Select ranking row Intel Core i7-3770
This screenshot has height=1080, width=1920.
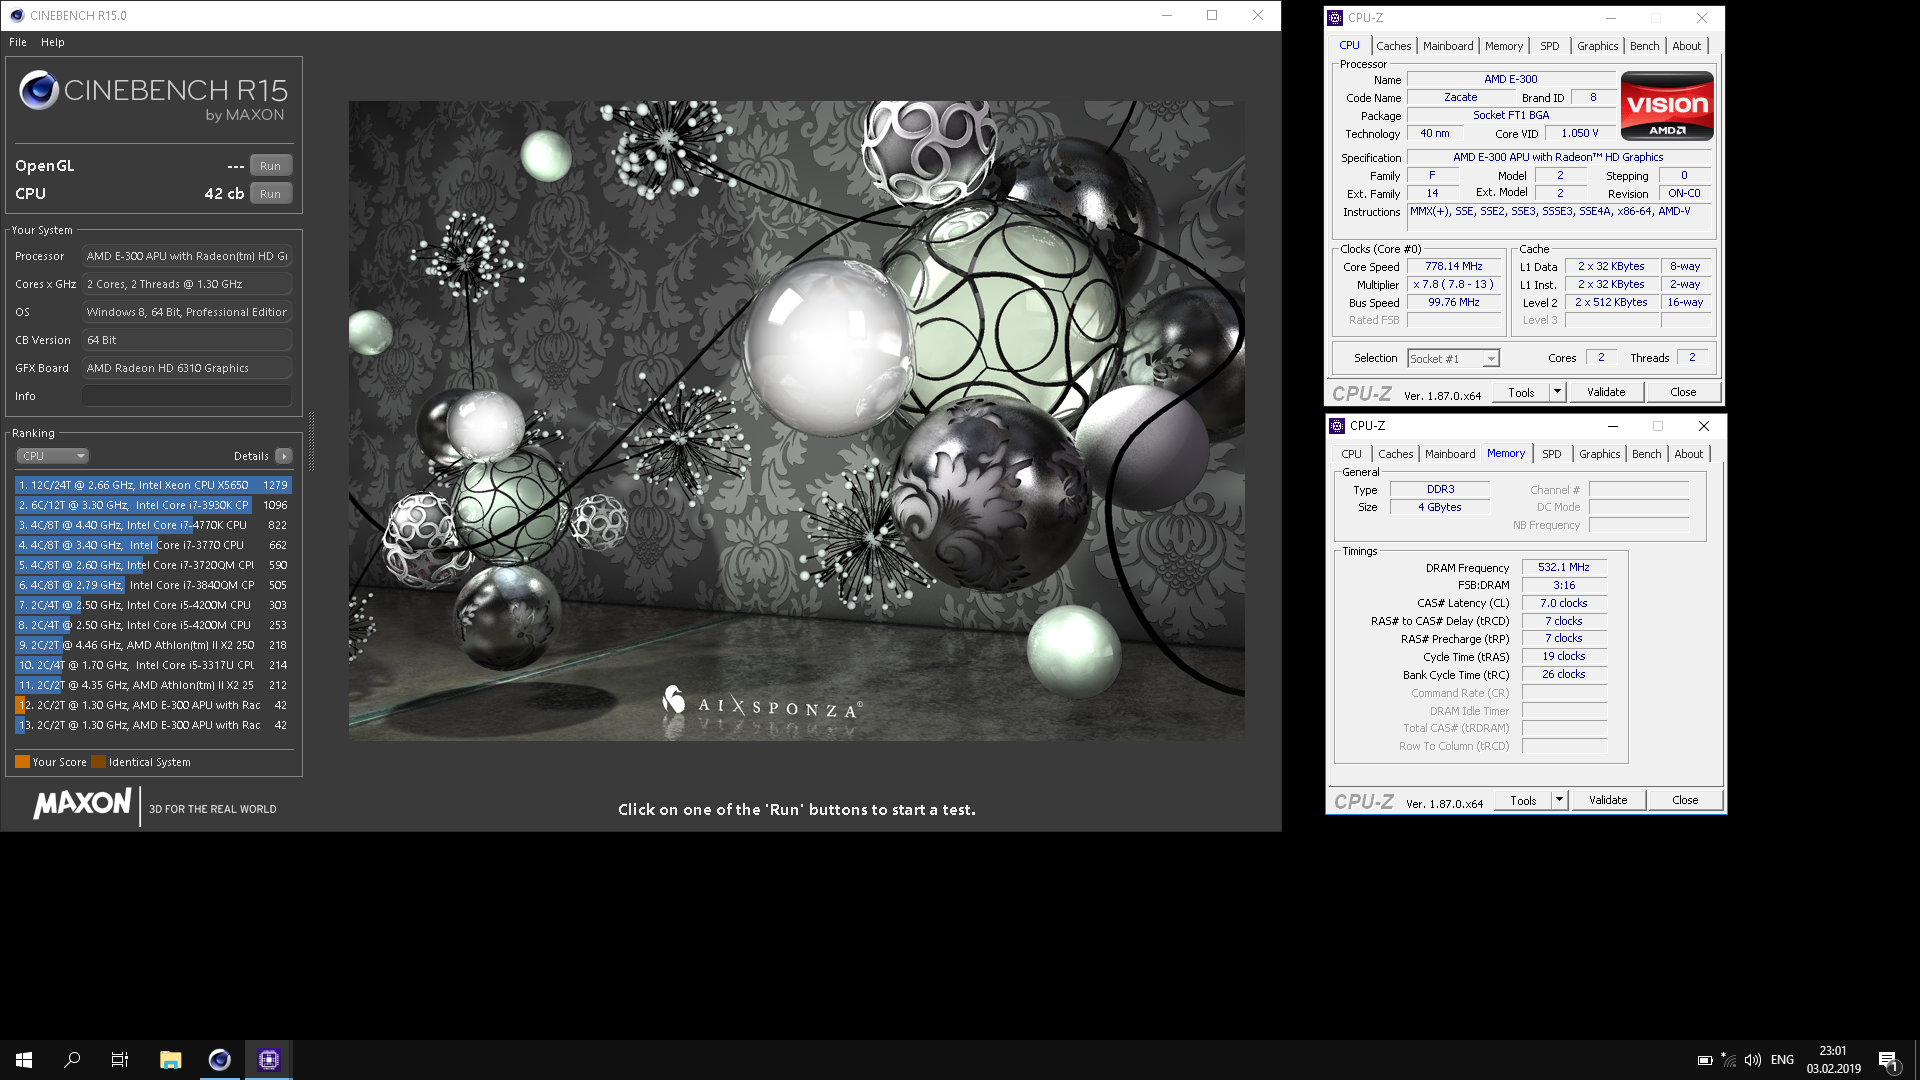coord(153,545)
